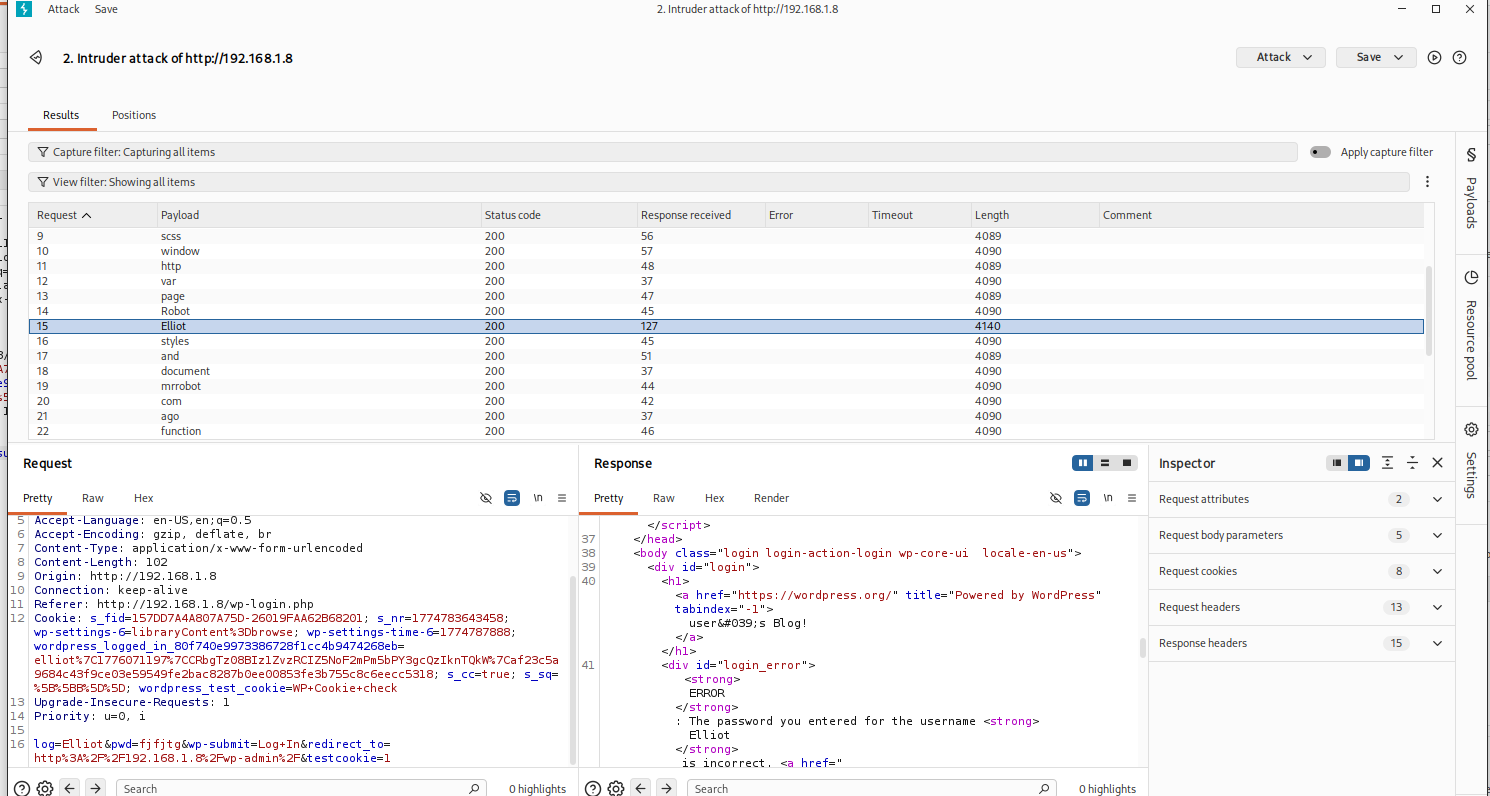Click the Request editor vertical scrollbar

573,670
